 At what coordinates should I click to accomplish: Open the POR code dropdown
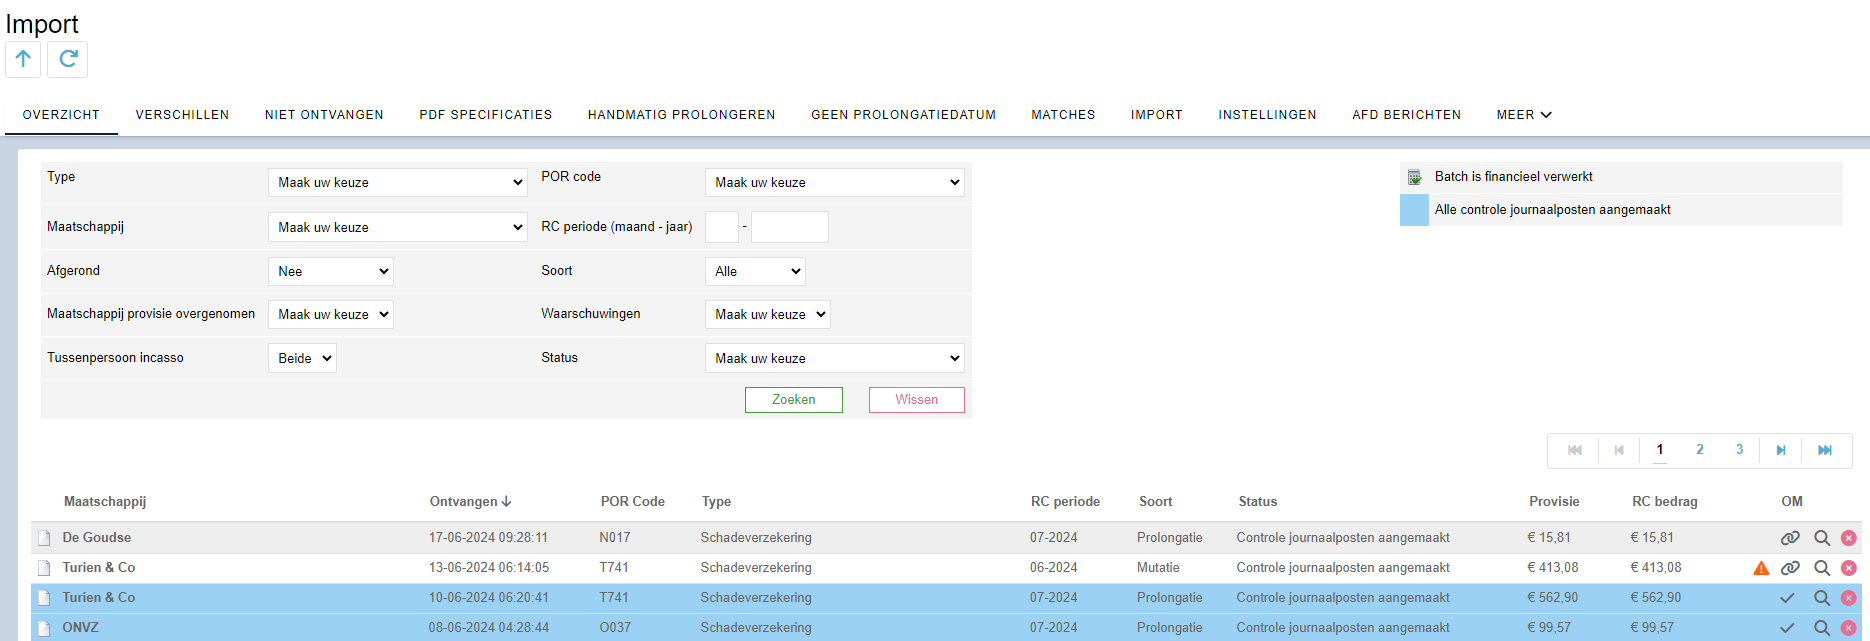pos(835,182)
